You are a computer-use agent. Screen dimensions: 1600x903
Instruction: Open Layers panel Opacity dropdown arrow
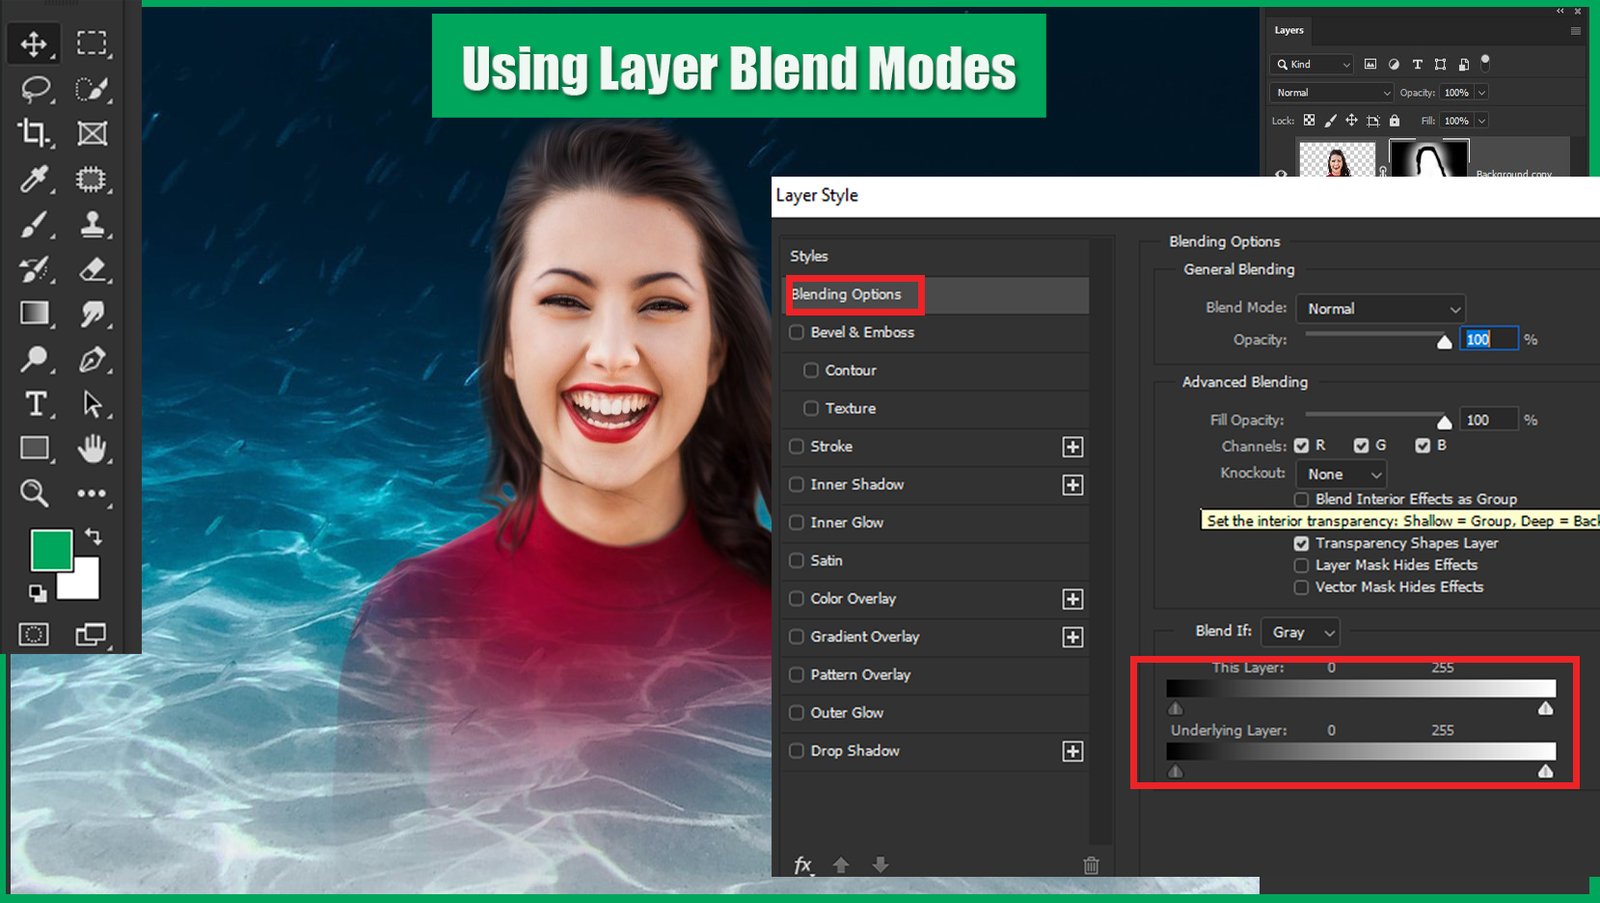pos(1482,92)
